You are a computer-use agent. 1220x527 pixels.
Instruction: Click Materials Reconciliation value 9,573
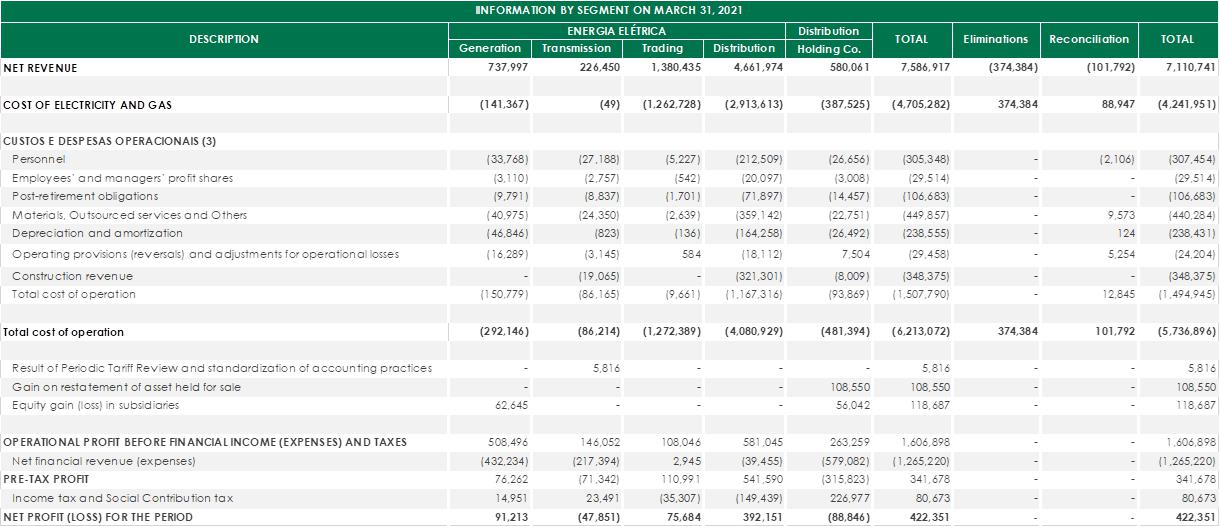[1122, 215]
